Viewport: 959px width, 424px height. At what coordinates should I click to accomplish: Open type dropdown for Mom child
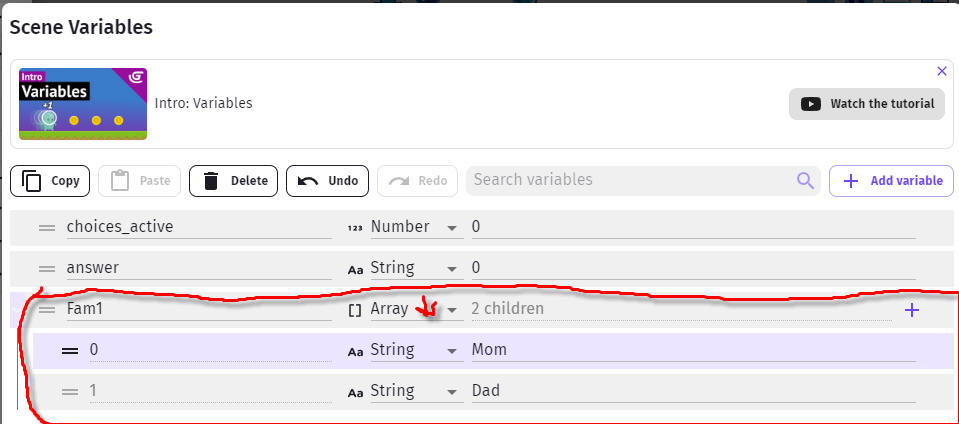click(413, 350)
